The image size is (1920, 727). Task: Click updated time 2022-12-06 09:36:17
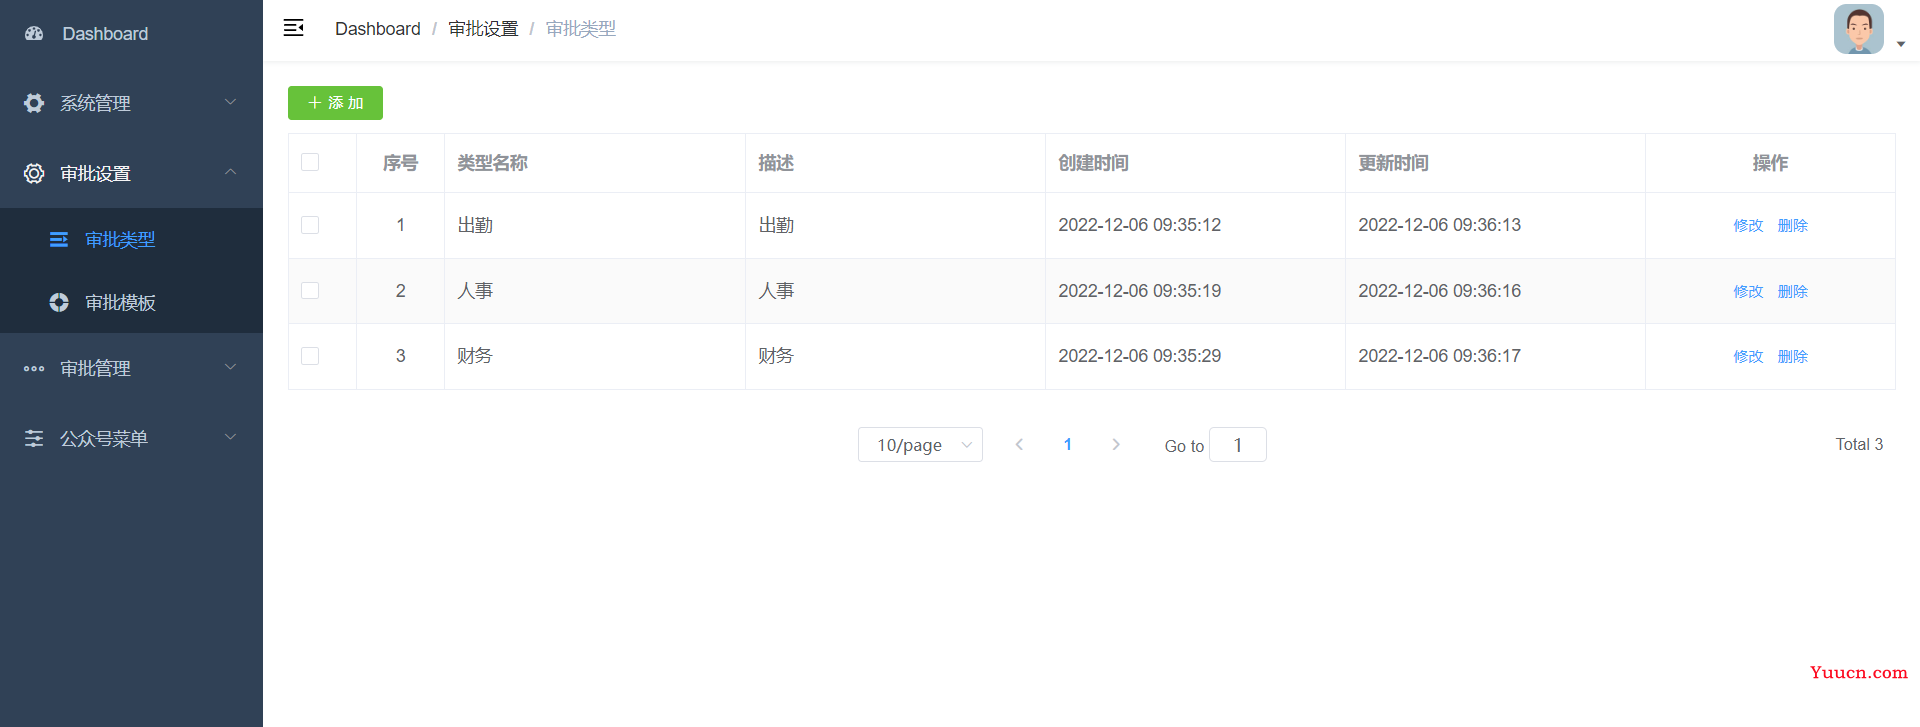click(1439, 356)
